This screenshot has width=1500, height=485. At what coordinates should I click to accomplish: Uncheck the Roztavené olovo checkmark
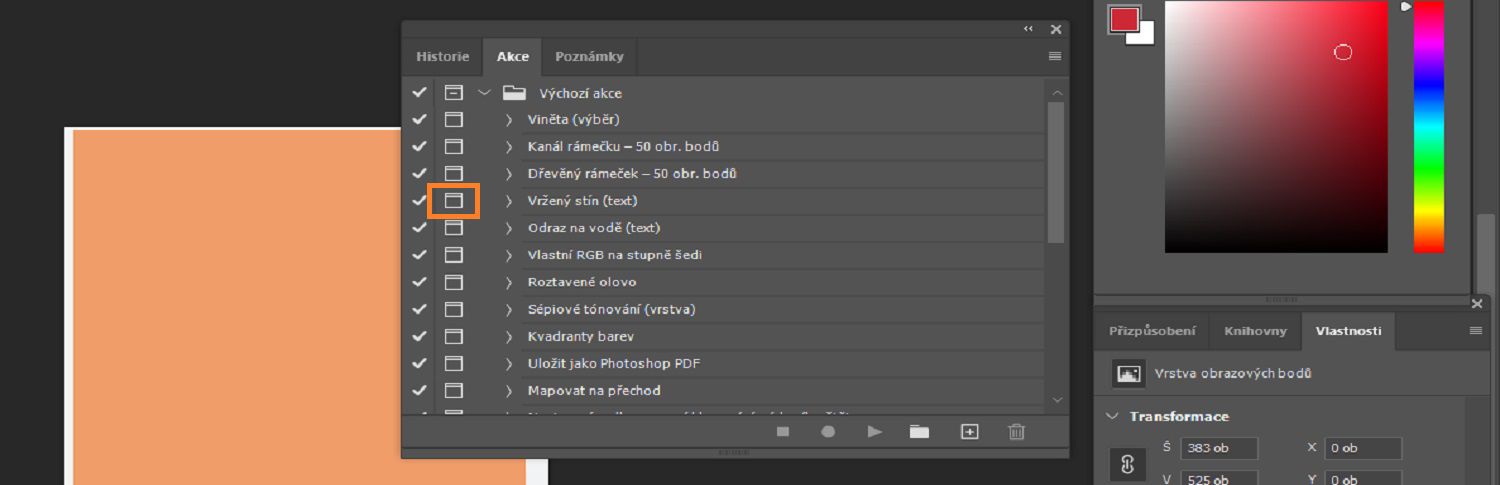click(x=419, y=282)
